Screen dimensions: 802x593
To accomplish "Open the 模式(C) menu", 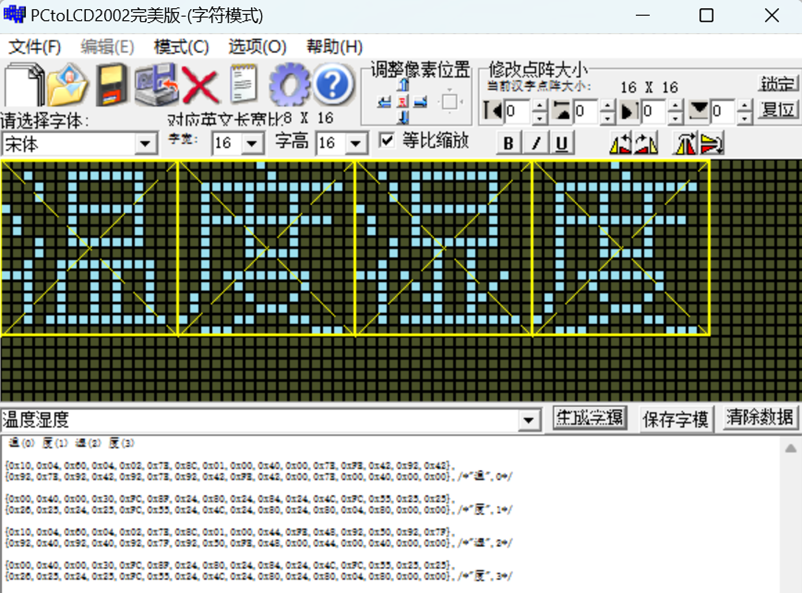I will pyautogui.click(x=181, y=47).
